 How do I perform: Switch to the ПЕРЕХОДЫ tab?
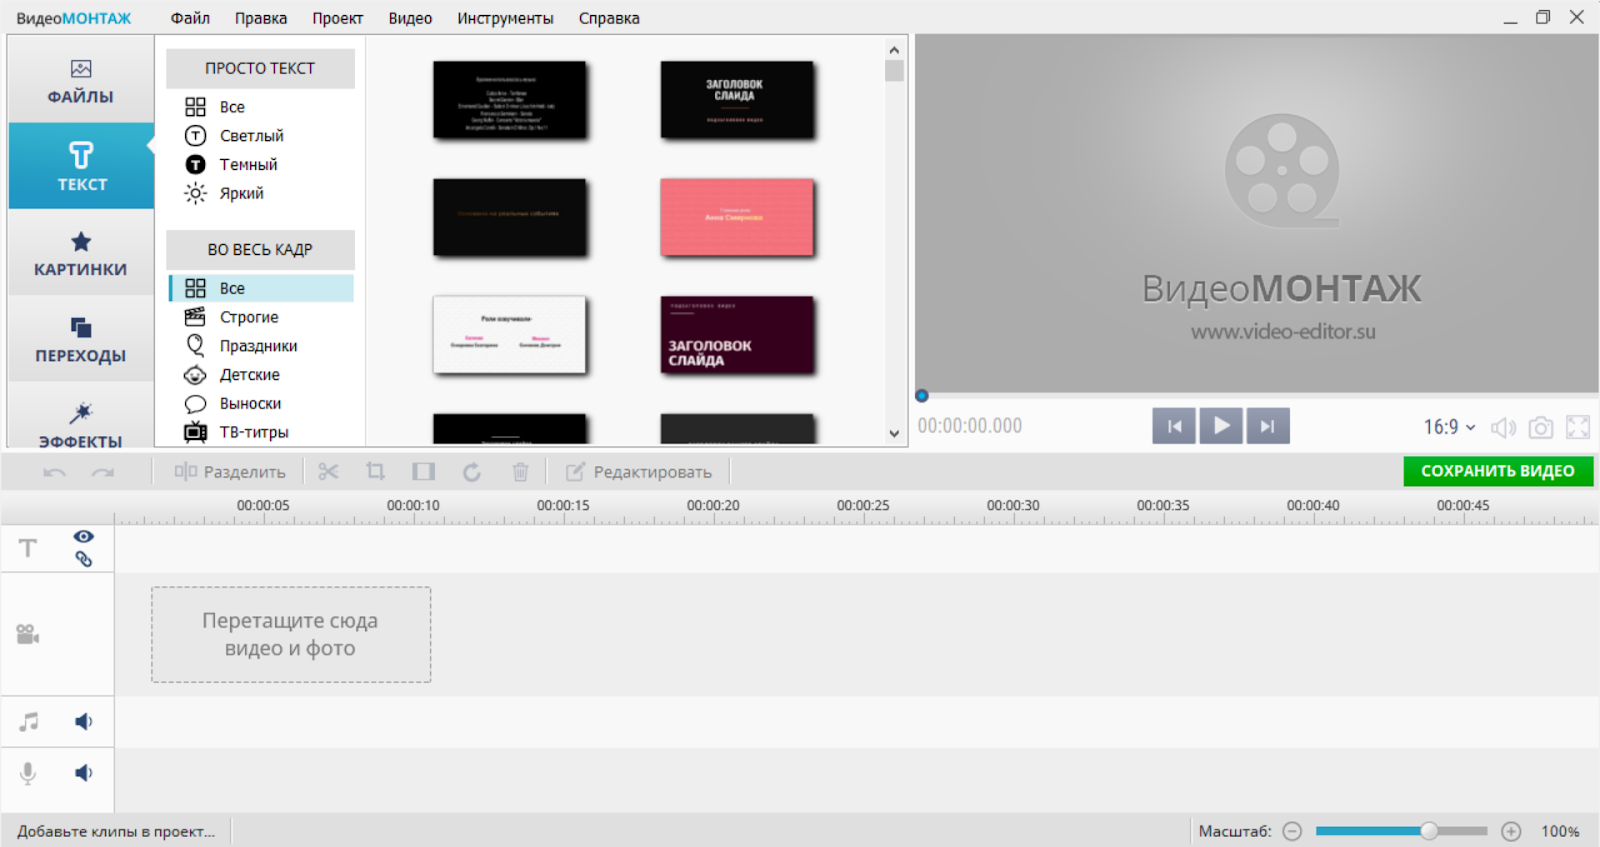pos(81,340)
